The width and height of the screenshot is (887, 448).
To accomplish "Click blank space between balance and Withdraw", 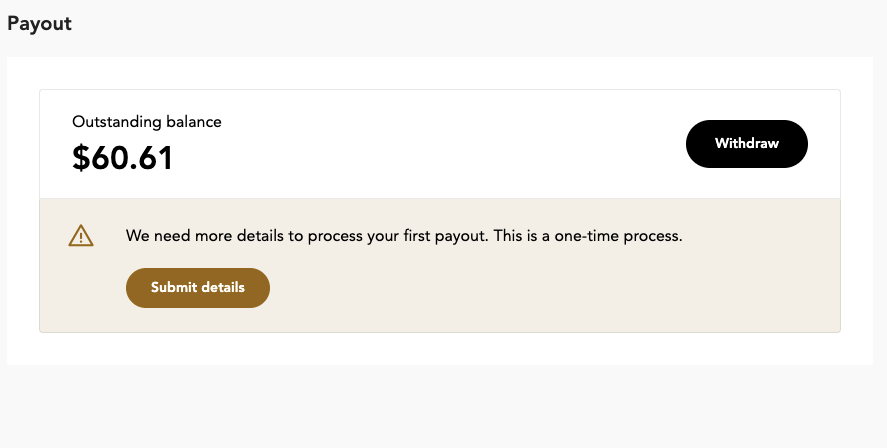I will coord(430,144).
